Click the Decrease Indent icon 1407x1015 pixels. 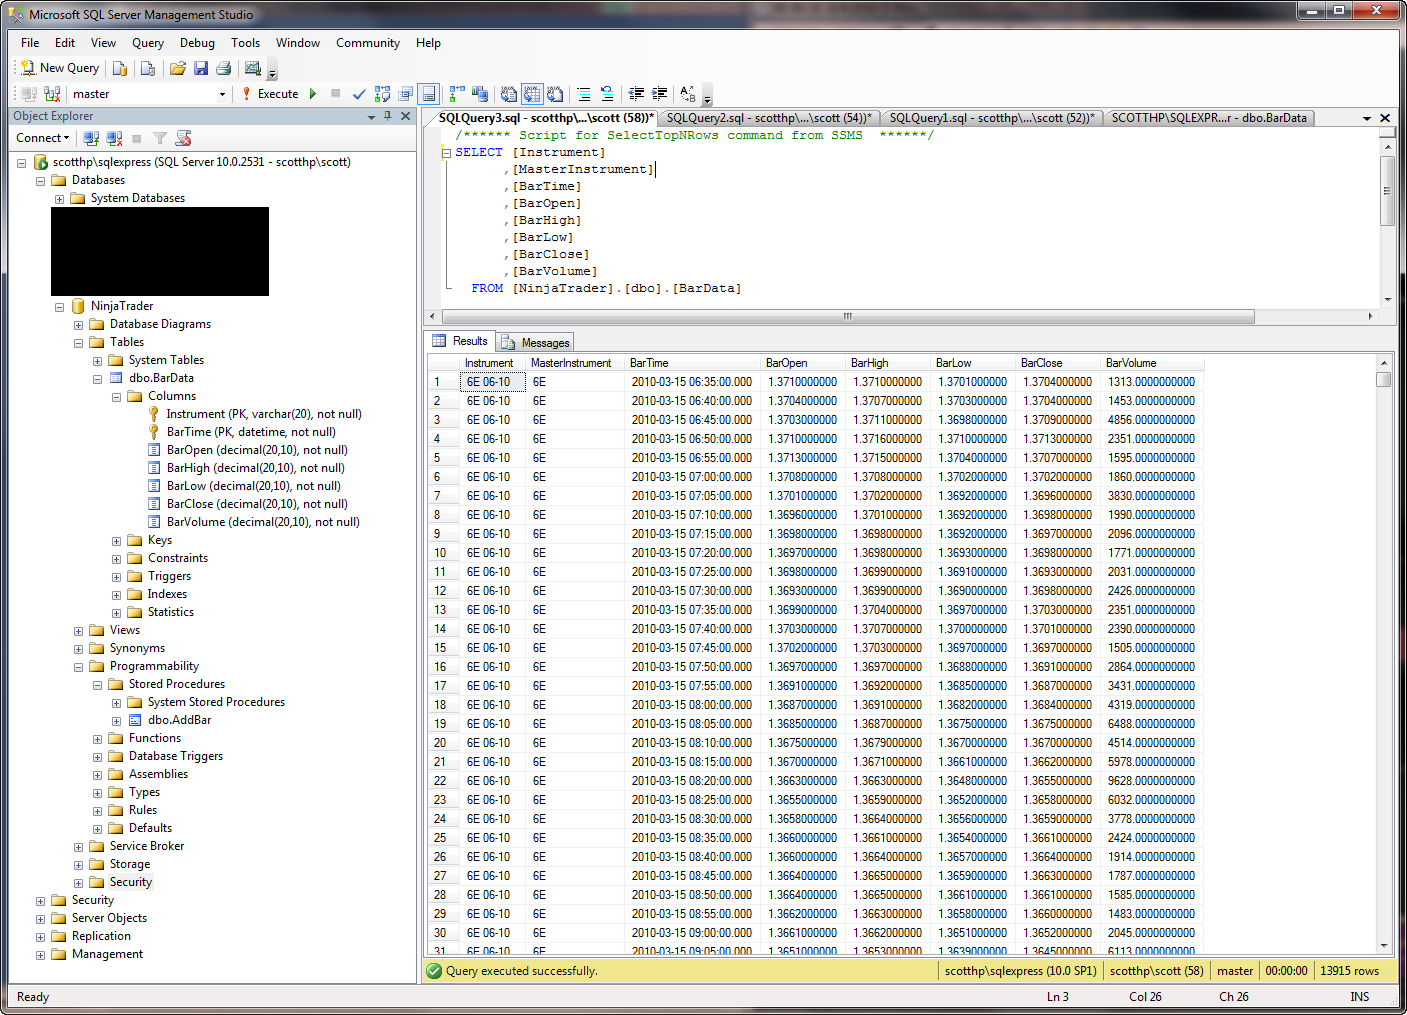(636, 94)
